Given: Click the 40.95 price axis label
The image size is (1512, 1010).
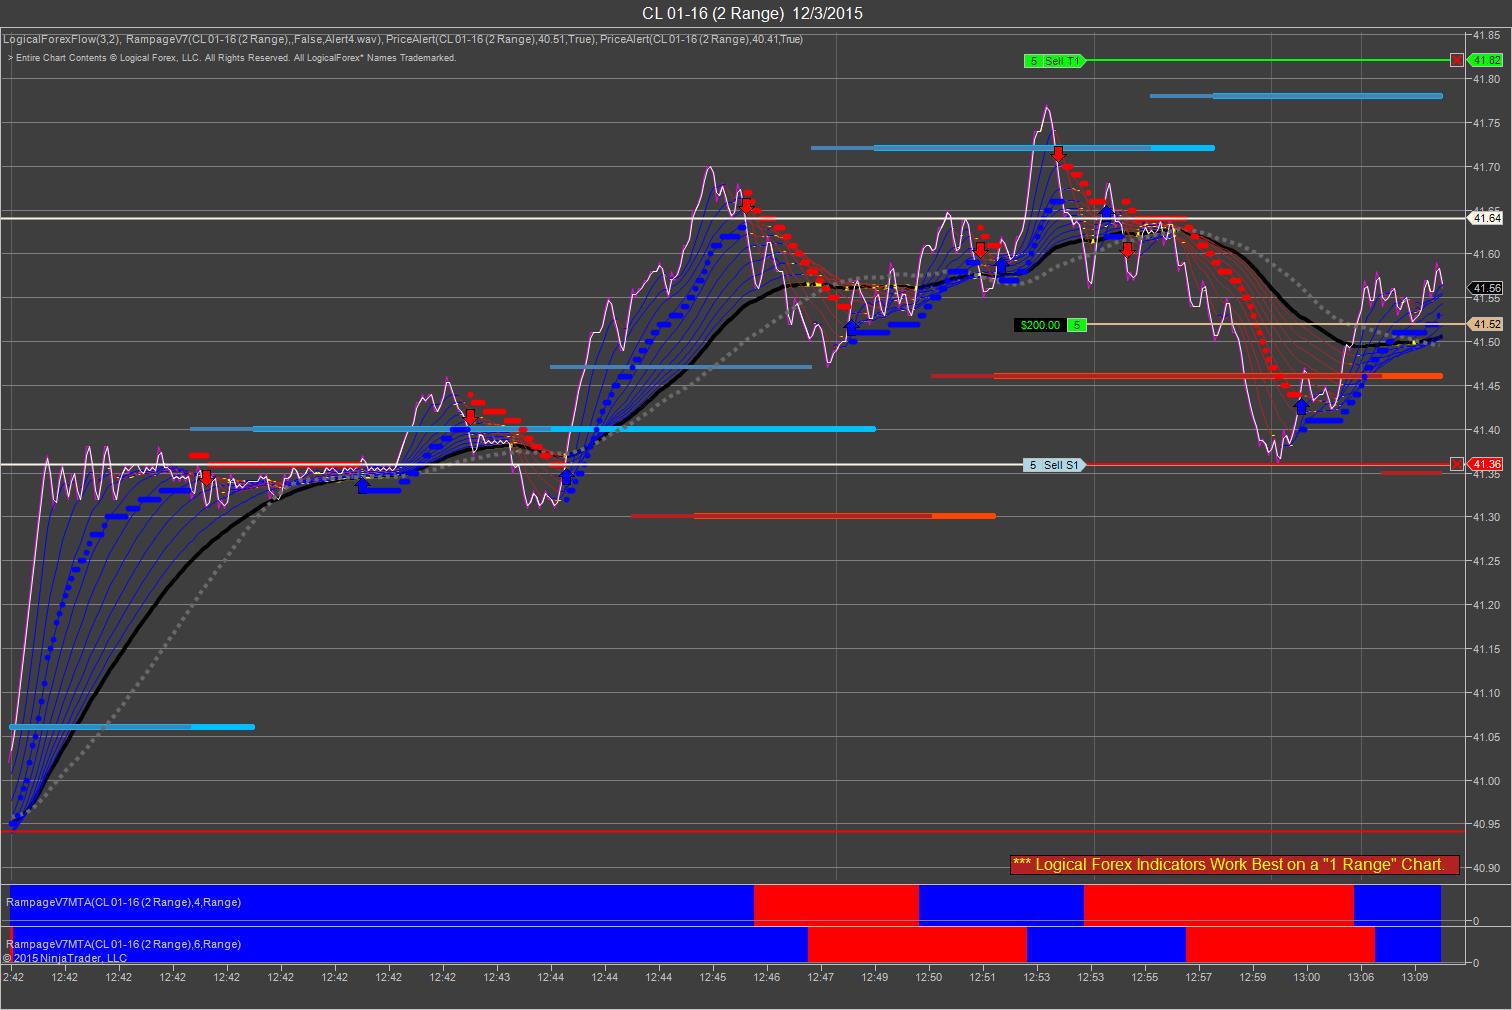Looking at the screenshot, I should (1486, 825).
